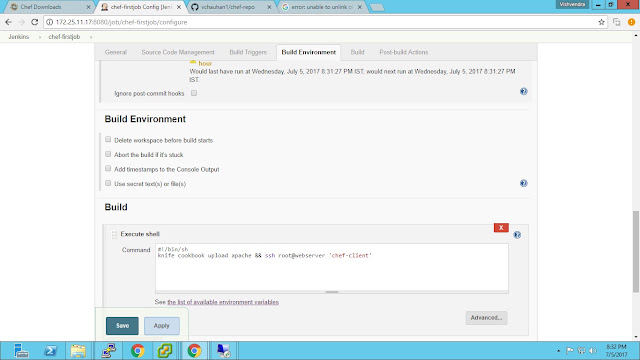The height and width of the screenshot is (360, 640).
Task: Switch to error unable to unlink tab
Action: click(321, 7)
